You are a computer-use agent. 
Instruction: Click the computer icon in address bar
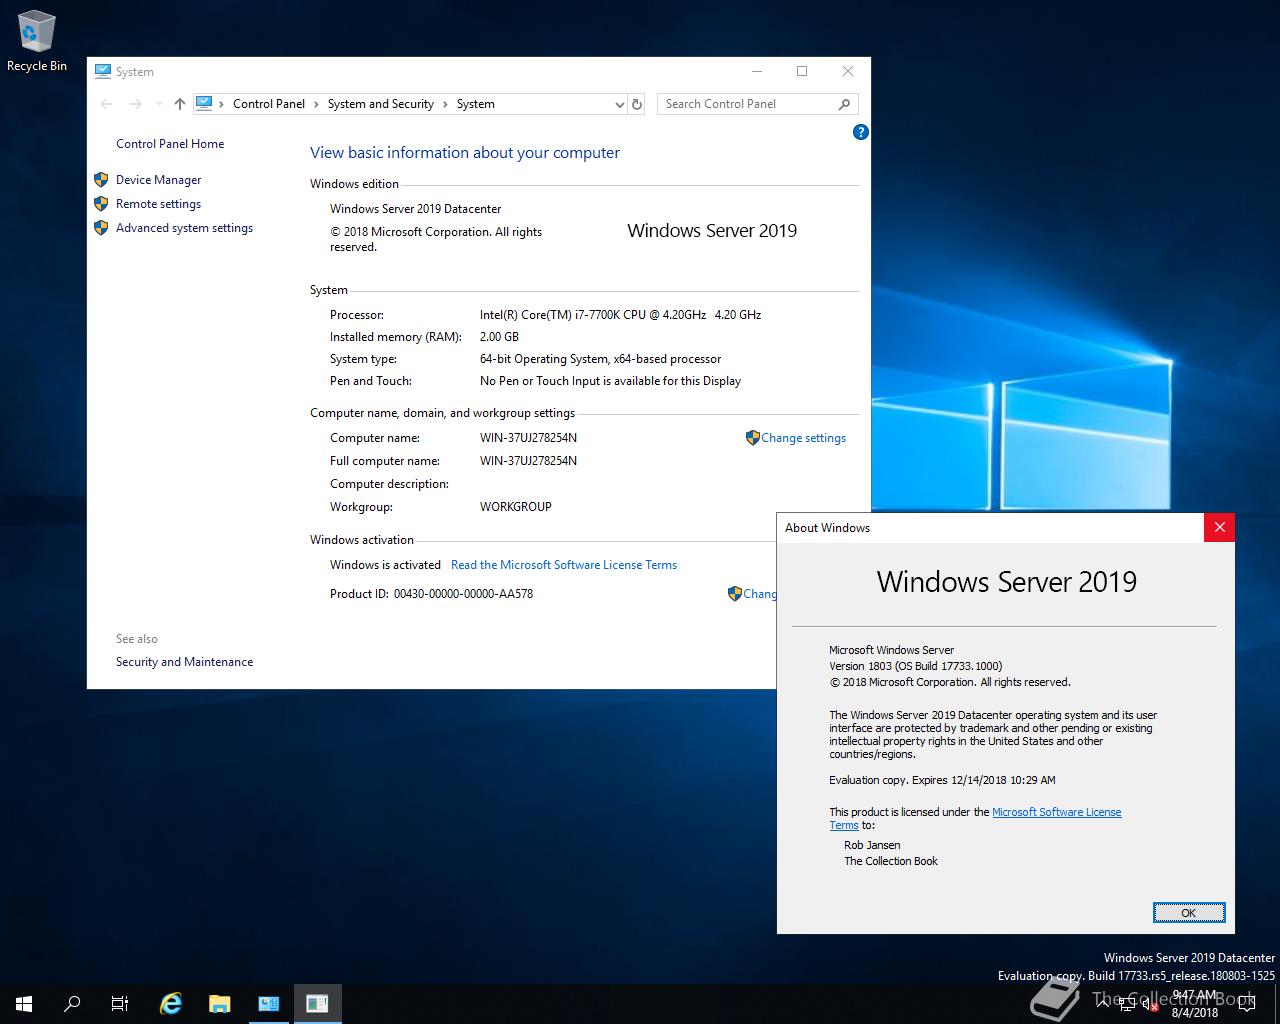[x=204, y=103]
